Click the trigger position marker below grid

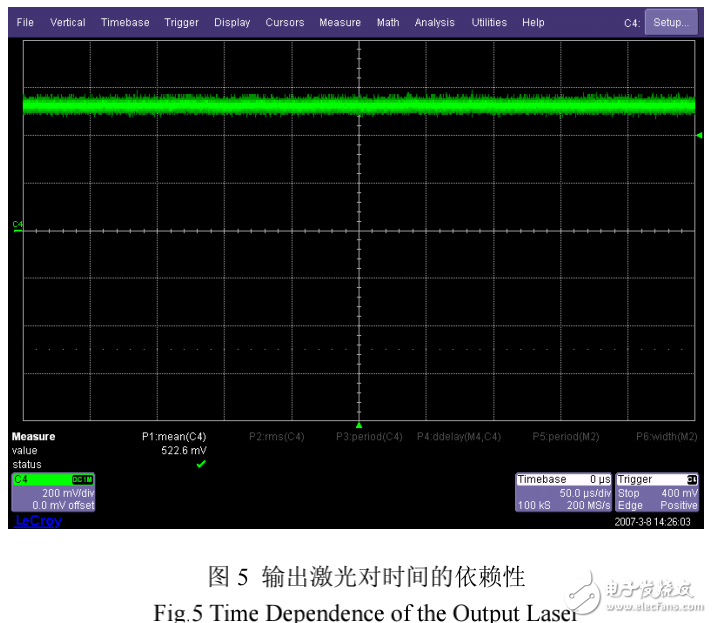click(359, 424)
